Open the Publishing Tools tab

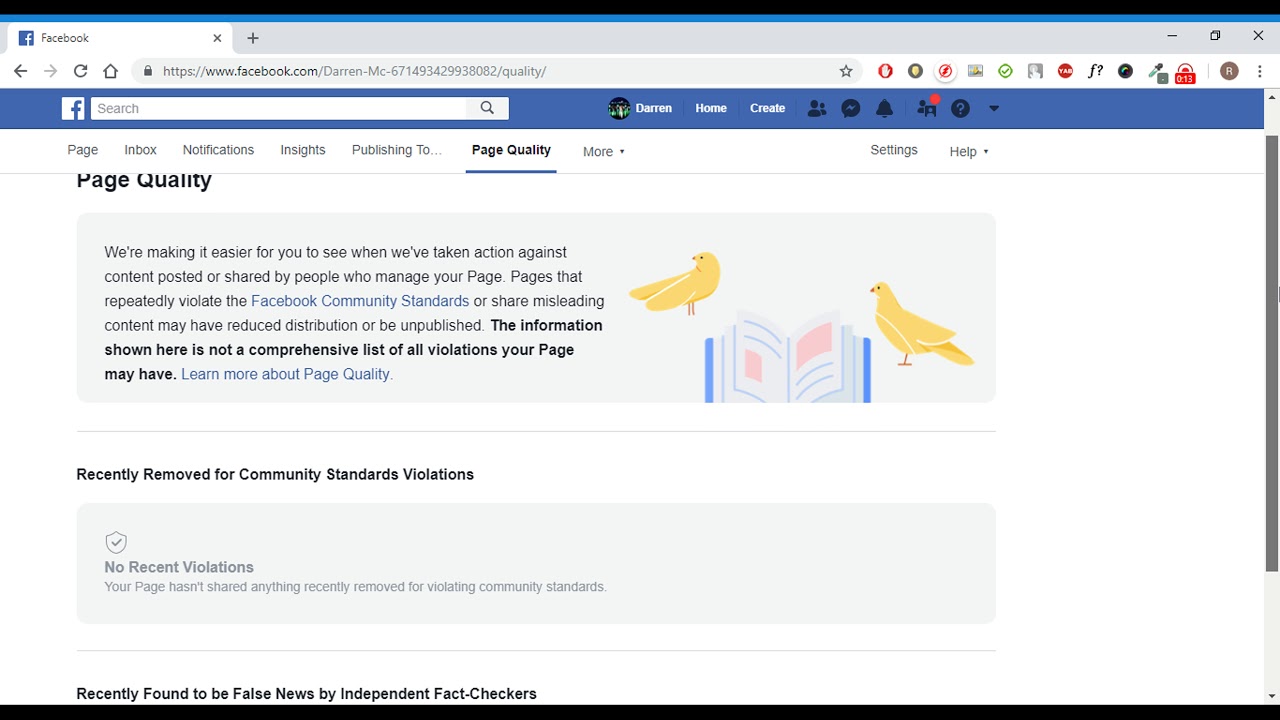(397, 150)
